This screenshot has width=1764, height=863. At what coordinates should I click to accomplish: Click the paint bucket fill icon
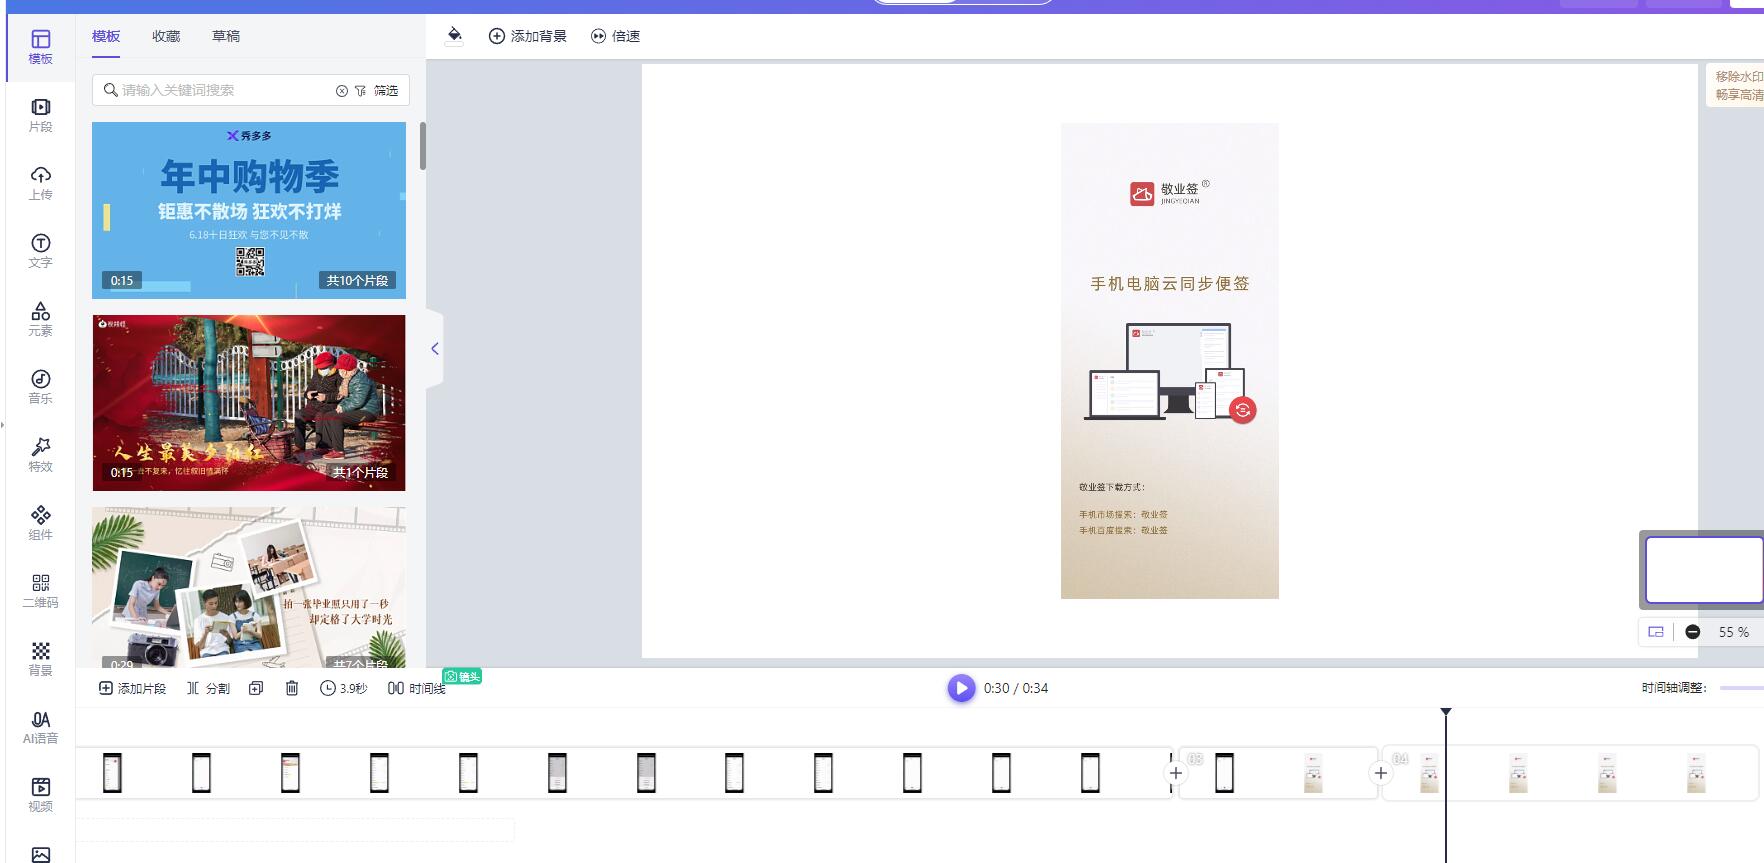coord(454,36)
